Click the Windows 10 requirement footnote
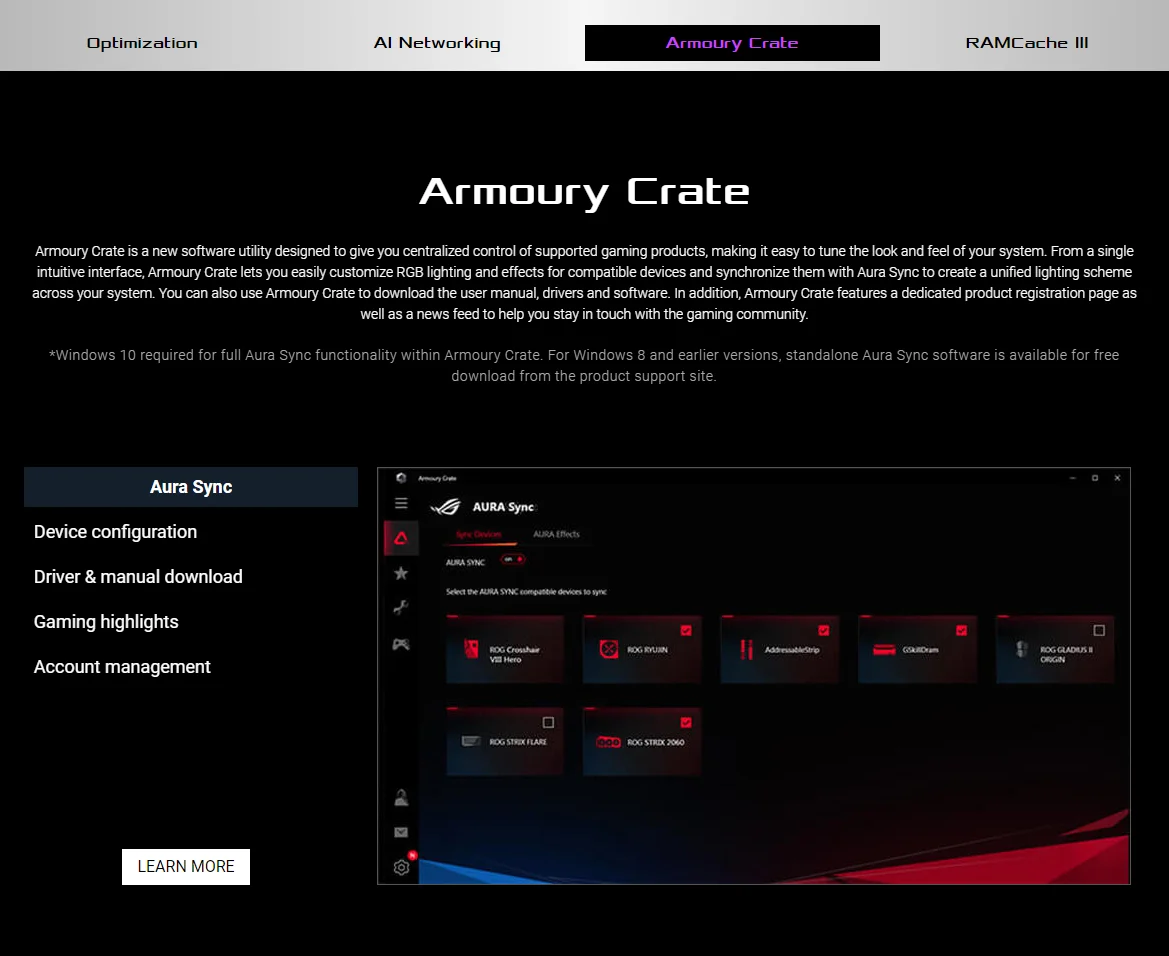 (584, 365)
